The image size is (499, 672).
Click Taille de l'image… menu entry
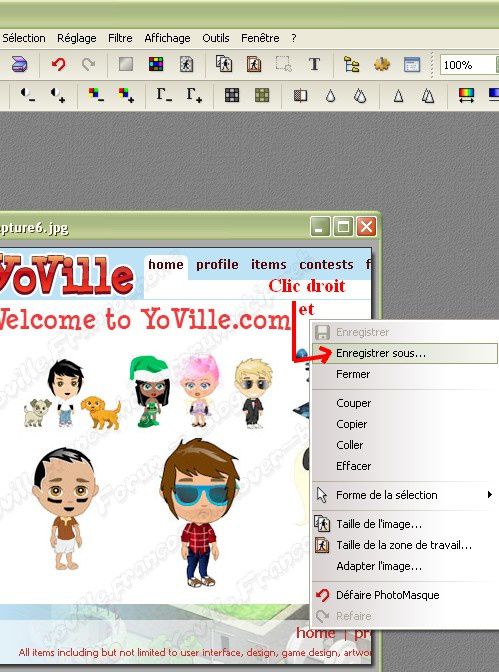(379, 524)
